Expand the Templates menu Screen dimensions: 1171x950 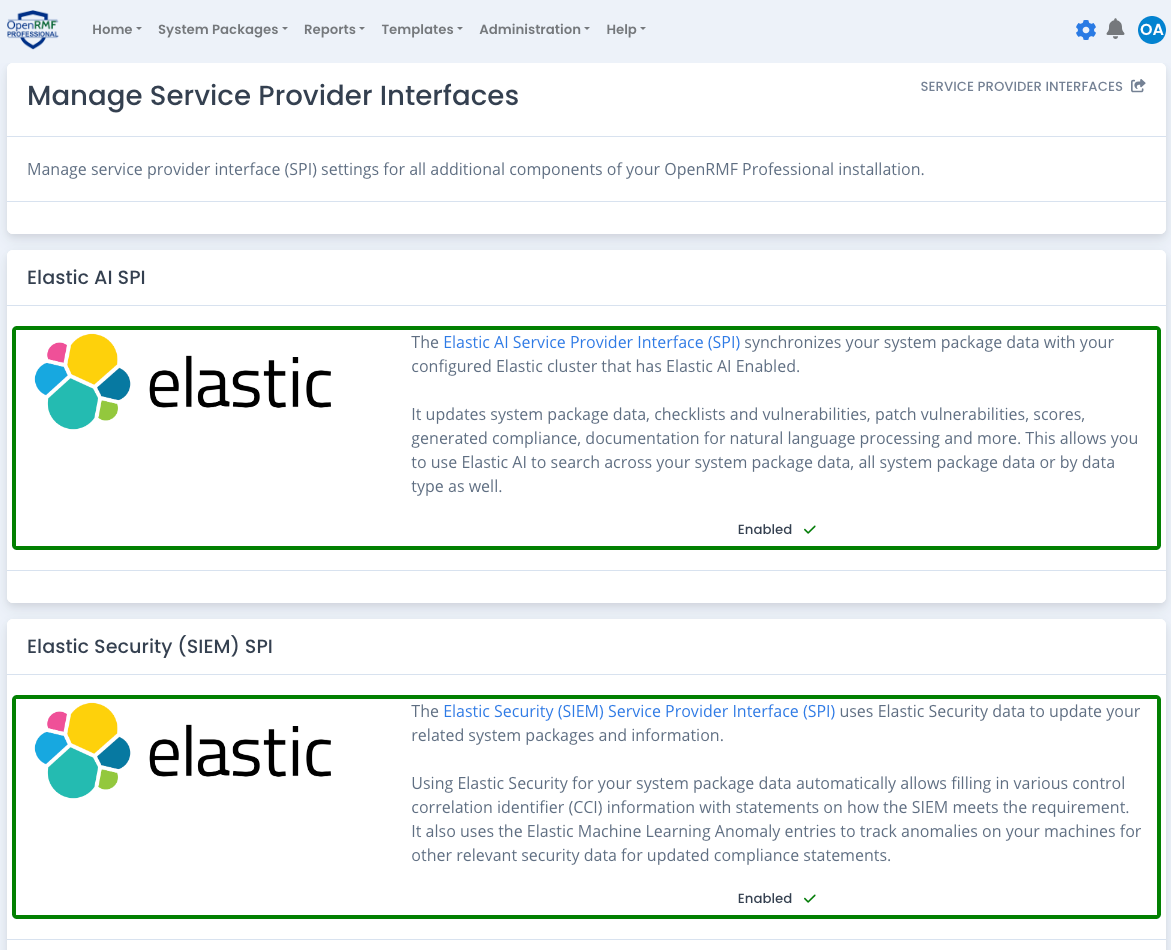click(x=422, y=29)
